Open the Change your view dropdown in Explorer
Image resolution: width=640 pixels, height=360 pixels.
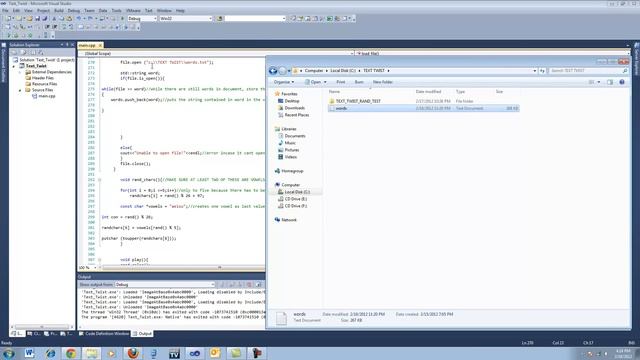(599, 82)
